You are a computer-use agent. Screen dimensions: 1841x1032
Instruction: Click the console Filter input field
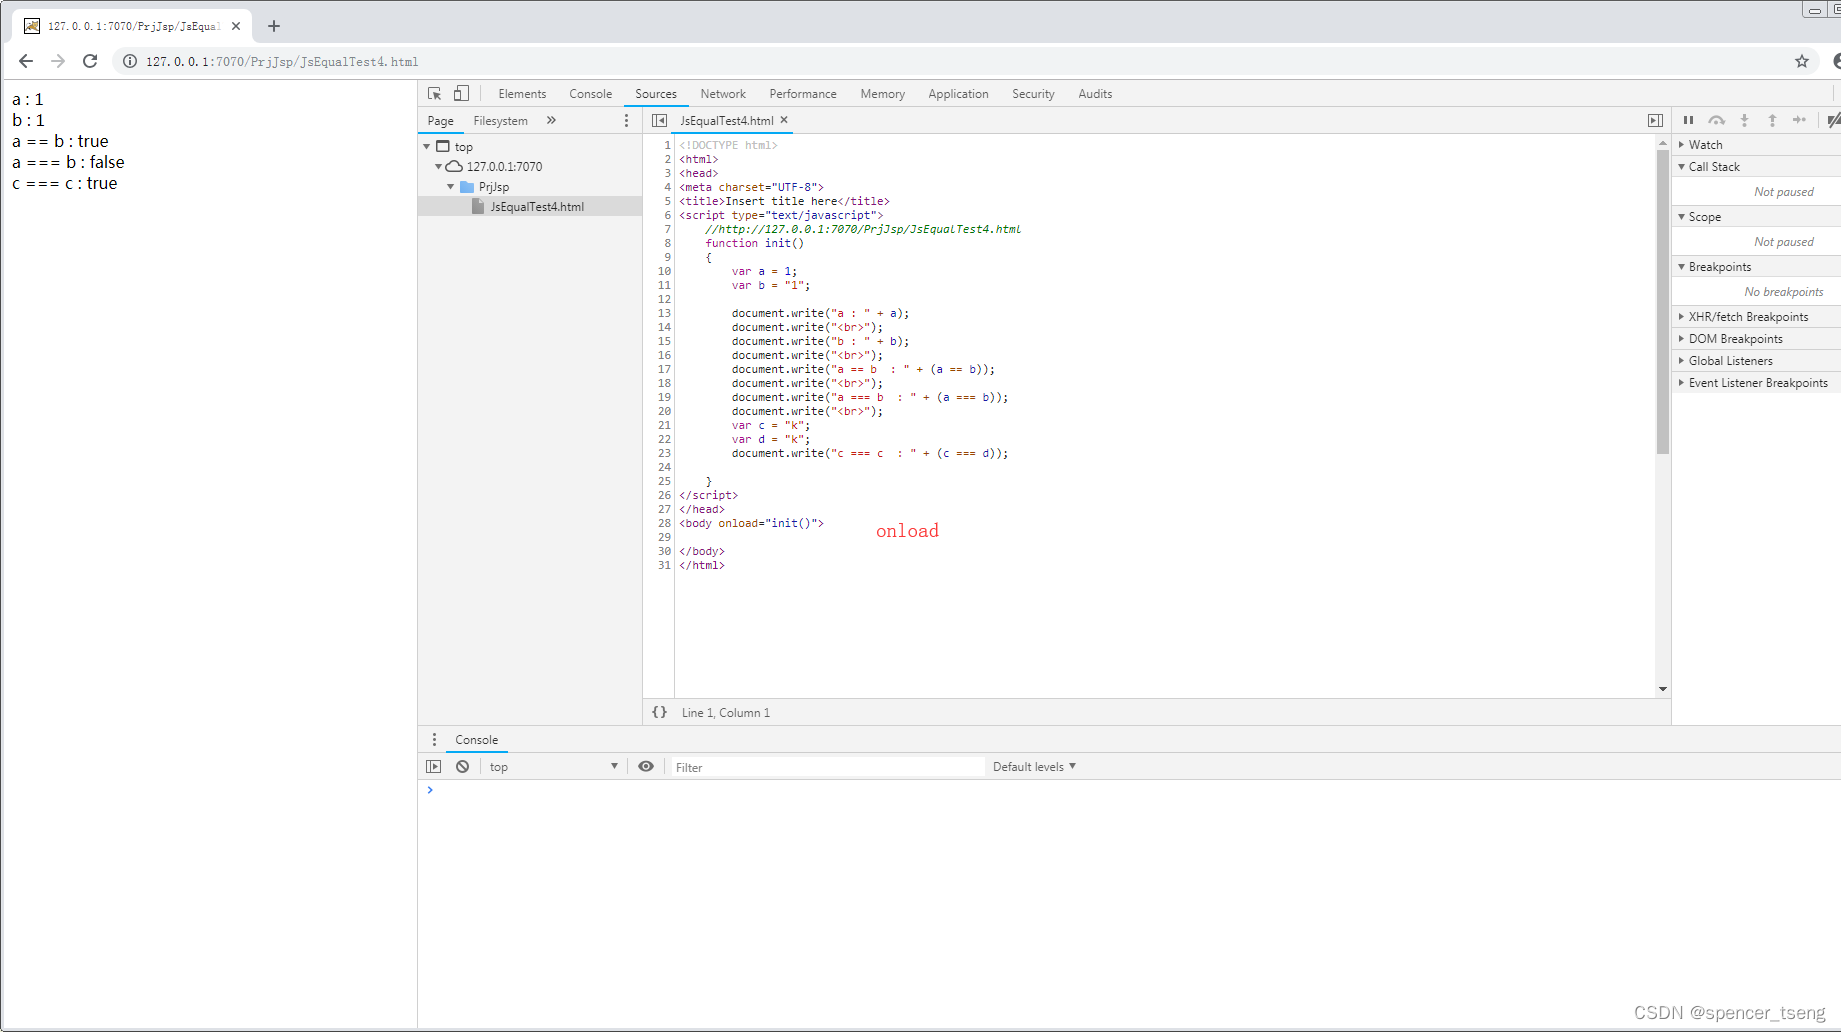(827, 766)
